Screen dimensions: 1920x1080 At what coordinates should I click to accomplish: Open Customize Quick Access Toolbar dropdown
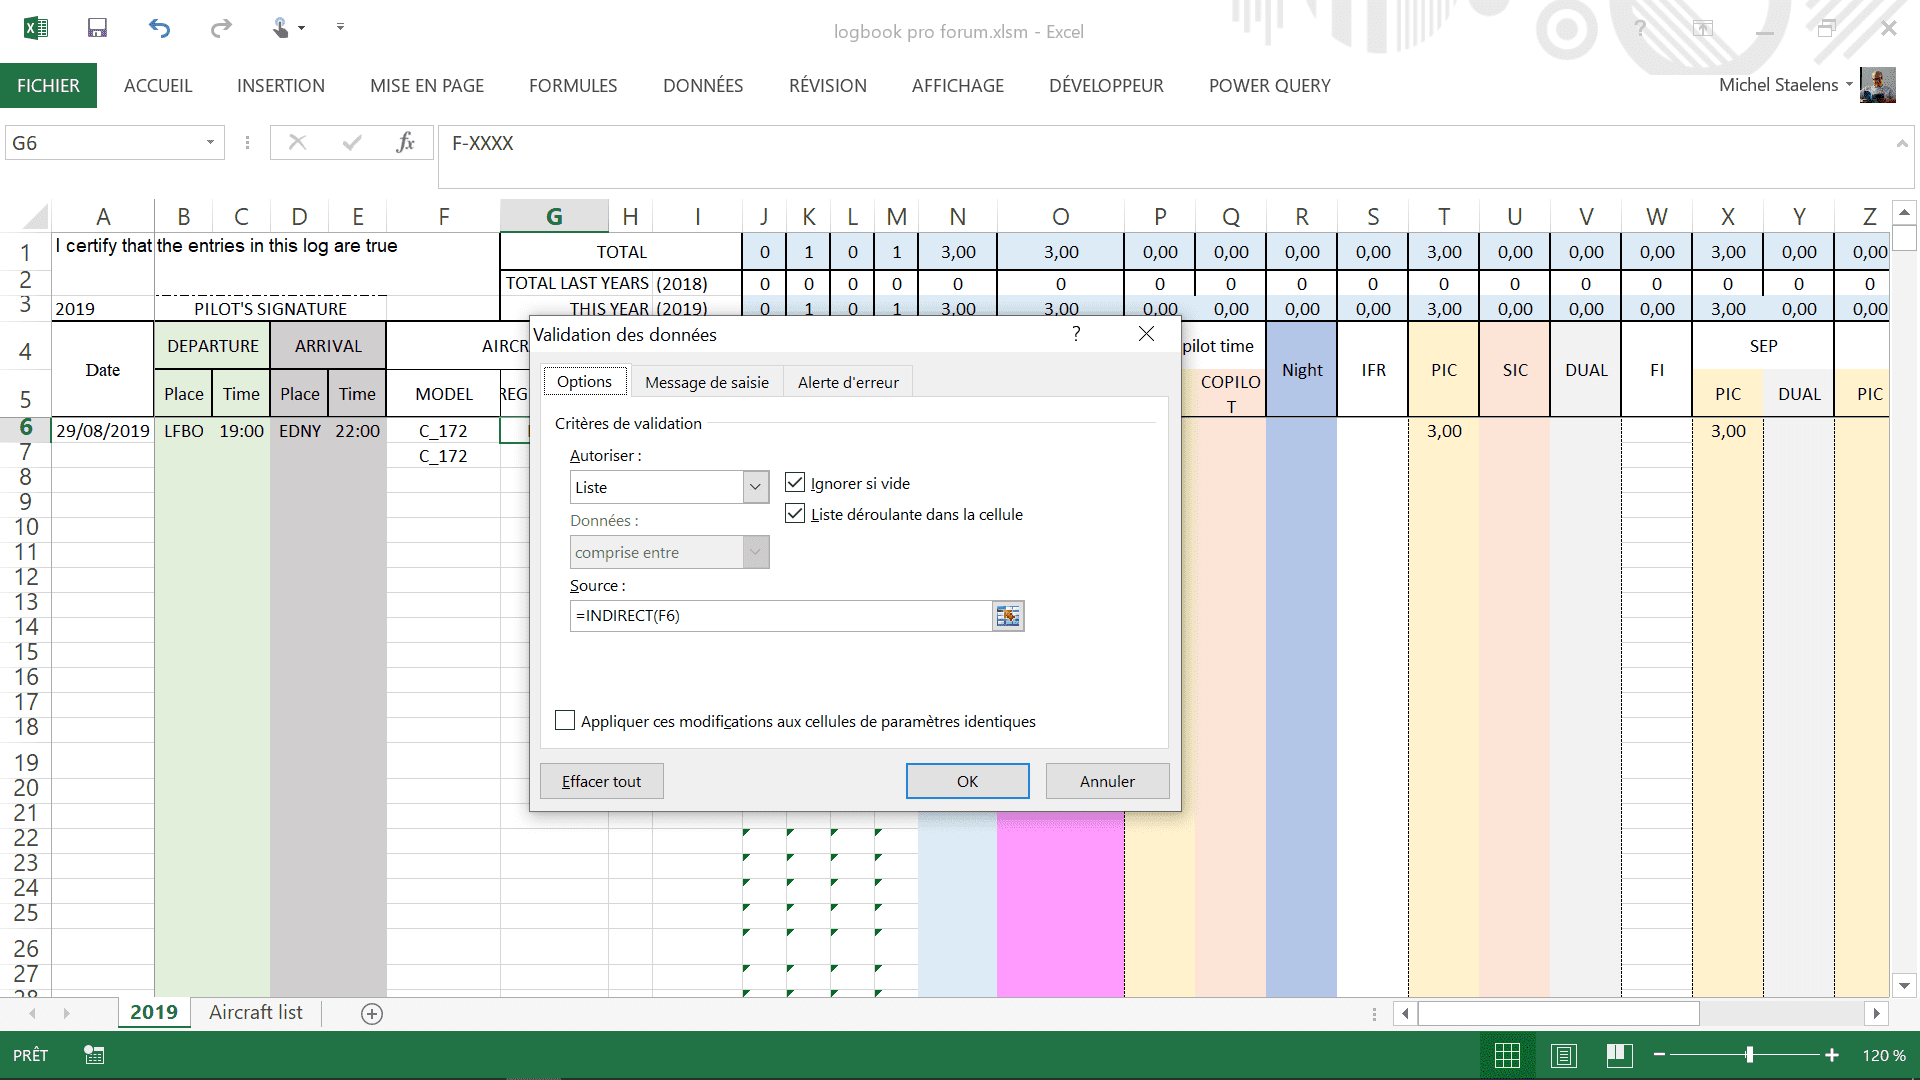tap(341, 28)
